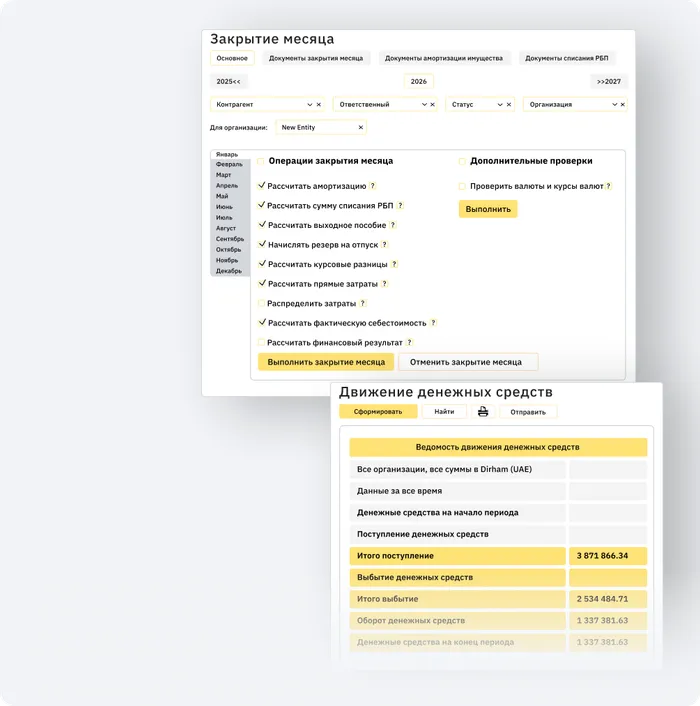700x706 pixels.
Task: Expand the Ответственный dropdown arrow
Action: click(424, 104)
